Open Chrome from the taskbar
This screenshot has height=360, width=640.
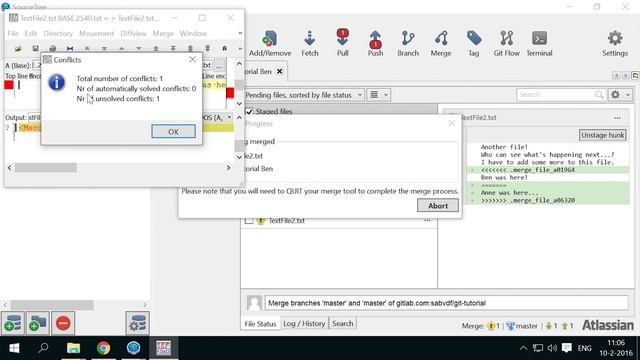(103, 348)
